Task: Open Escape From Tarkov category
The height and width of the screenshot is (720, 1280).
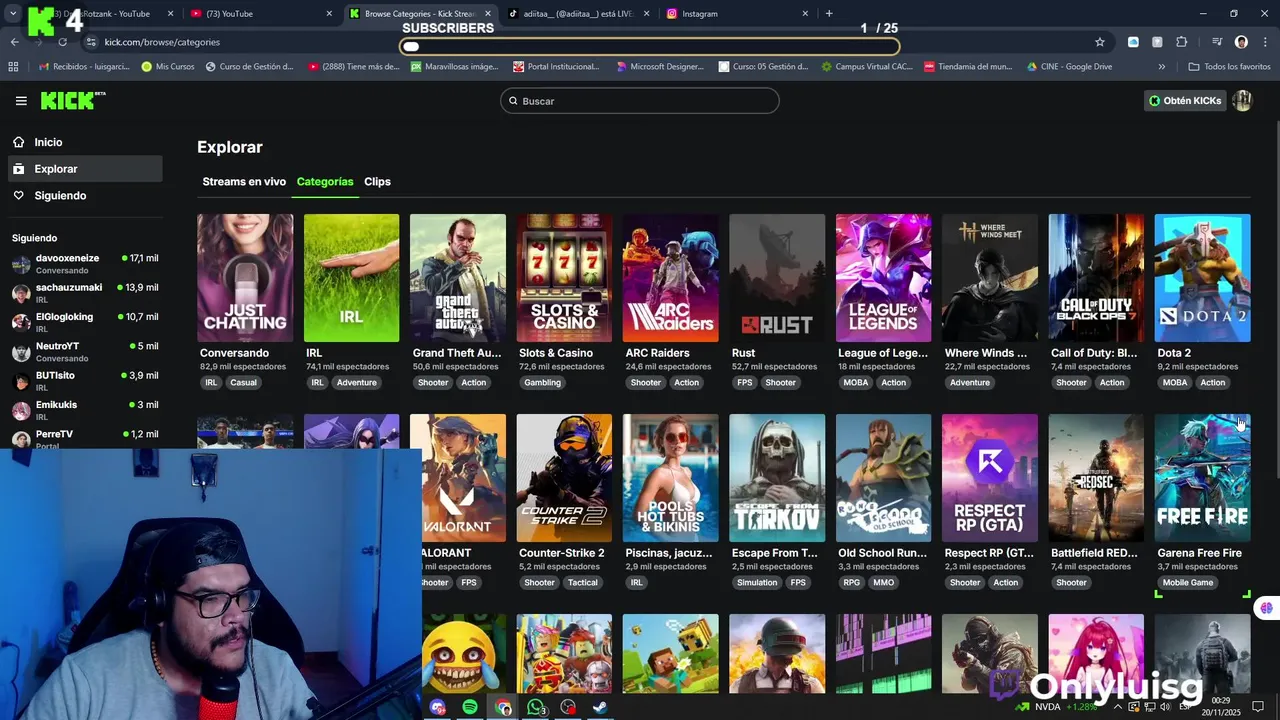Action: 777,478
